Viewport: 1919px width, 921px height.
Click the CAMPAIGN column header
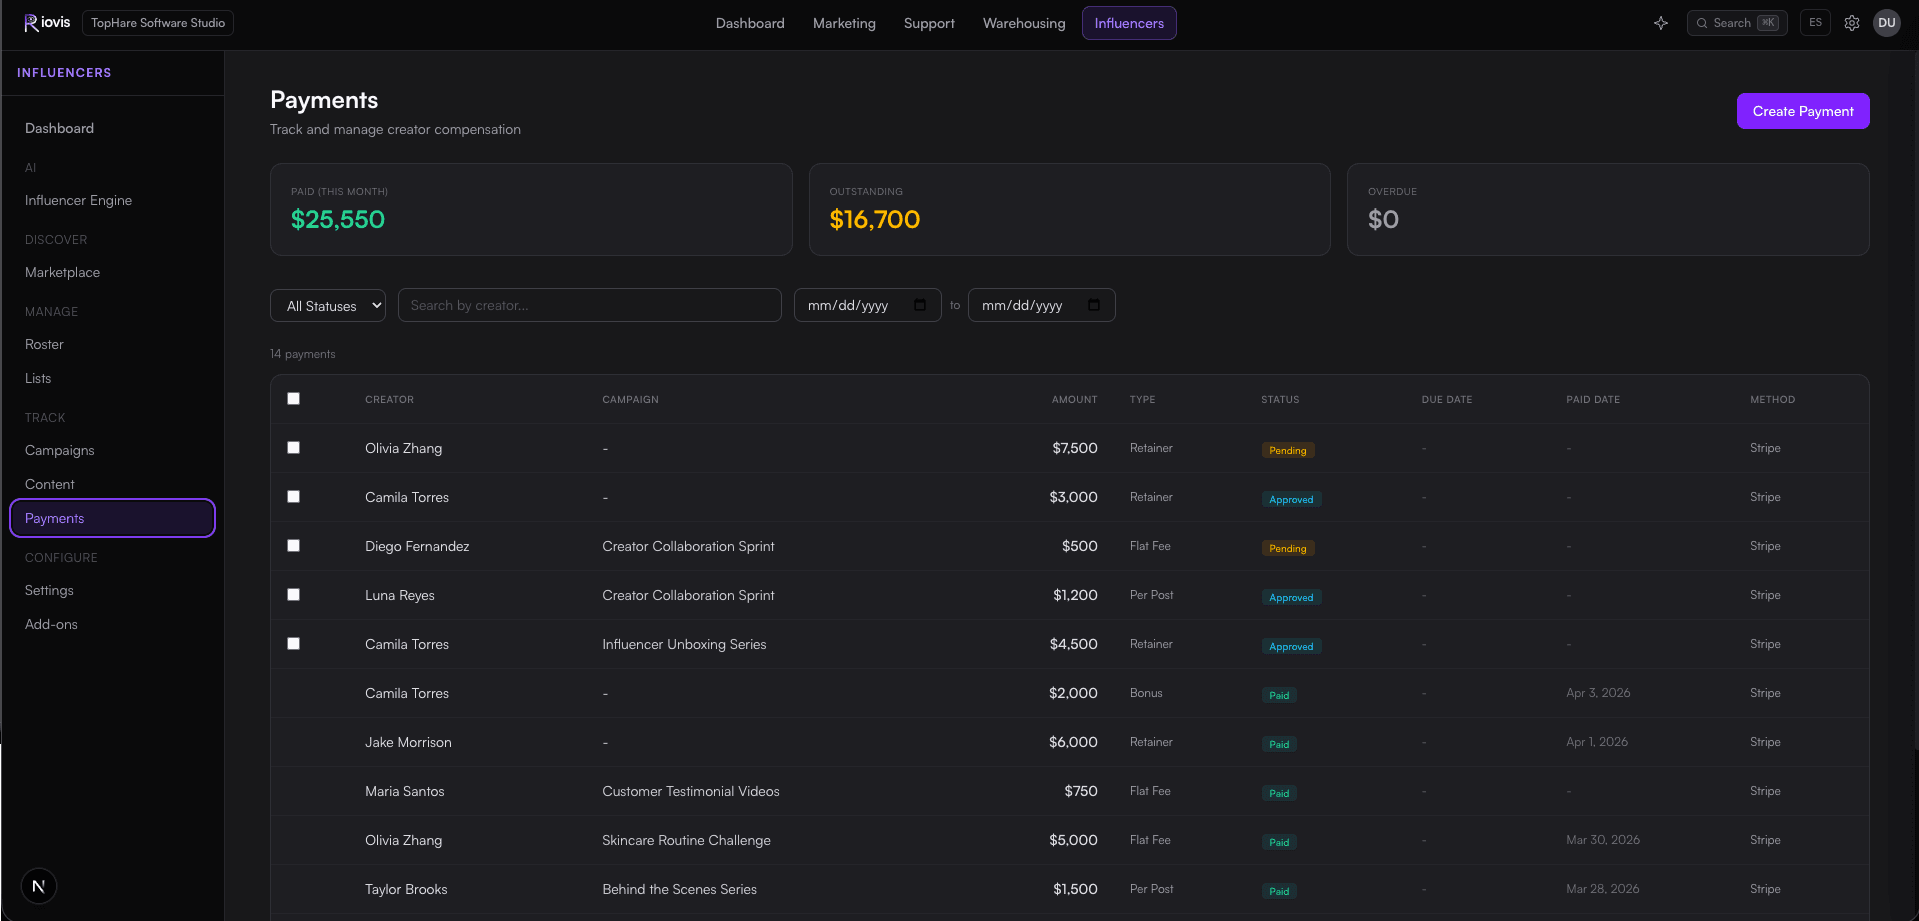(630, 399)
